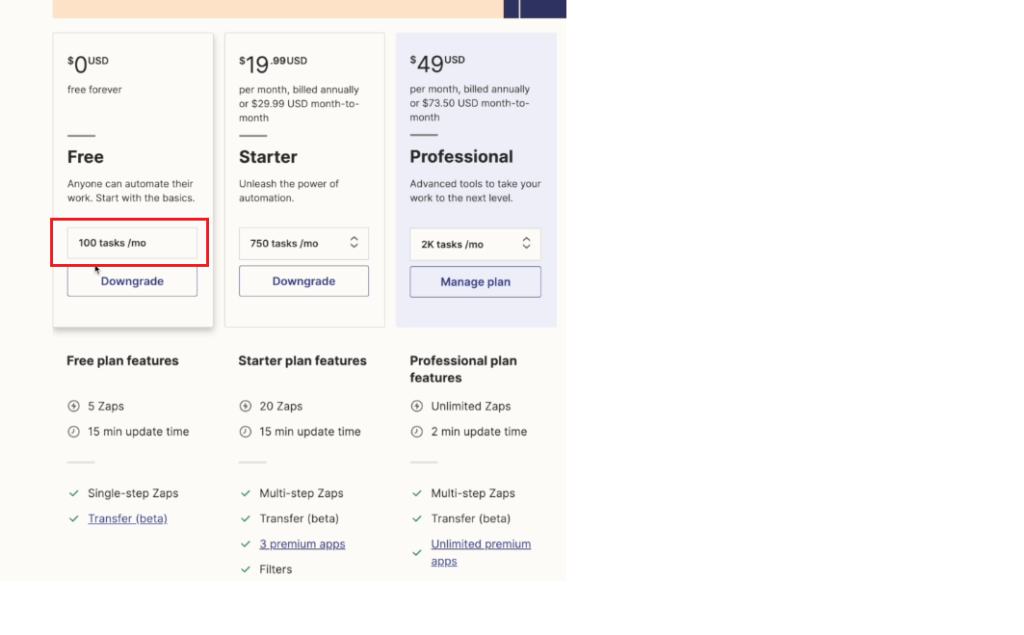Click the Manage plan button

click(x=475, y=282)
